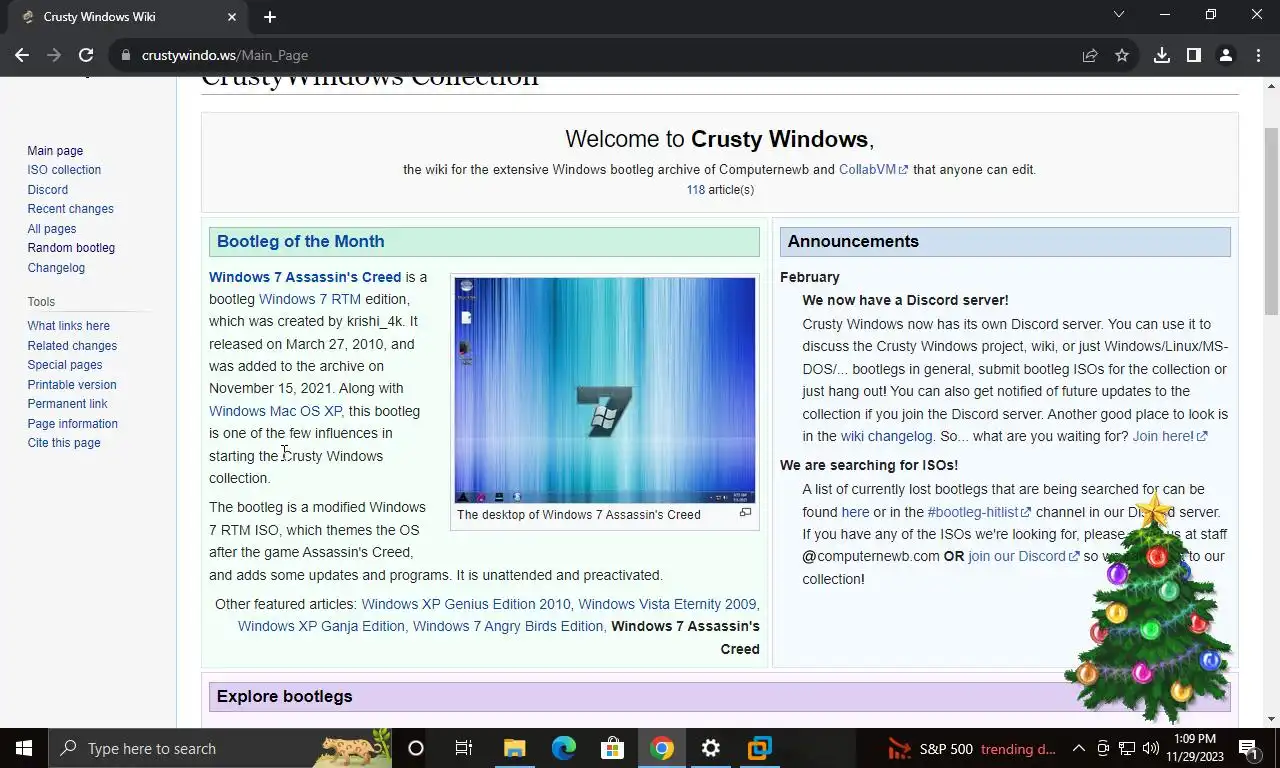Switch to Chrome on the taskbar

[x=662, y=748]
